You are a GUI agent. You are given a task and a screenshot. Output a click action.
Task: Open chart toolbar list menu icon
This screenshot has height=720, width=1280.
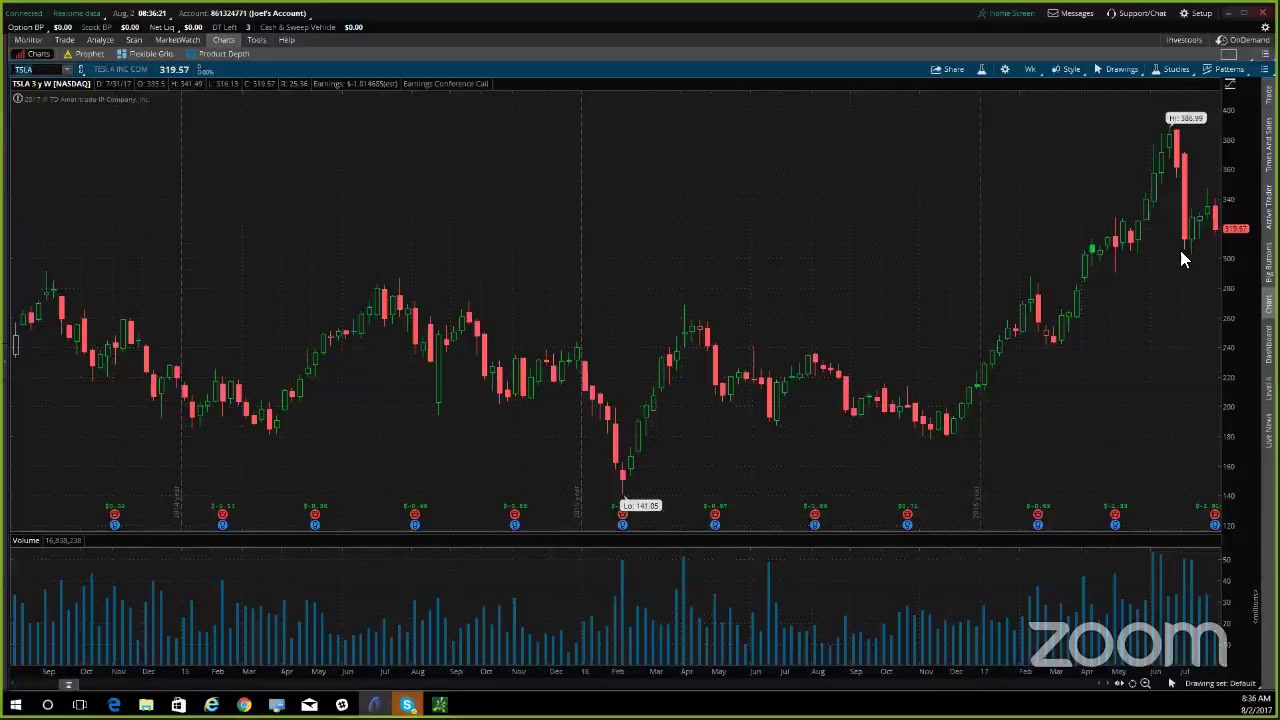(1265, 70)
